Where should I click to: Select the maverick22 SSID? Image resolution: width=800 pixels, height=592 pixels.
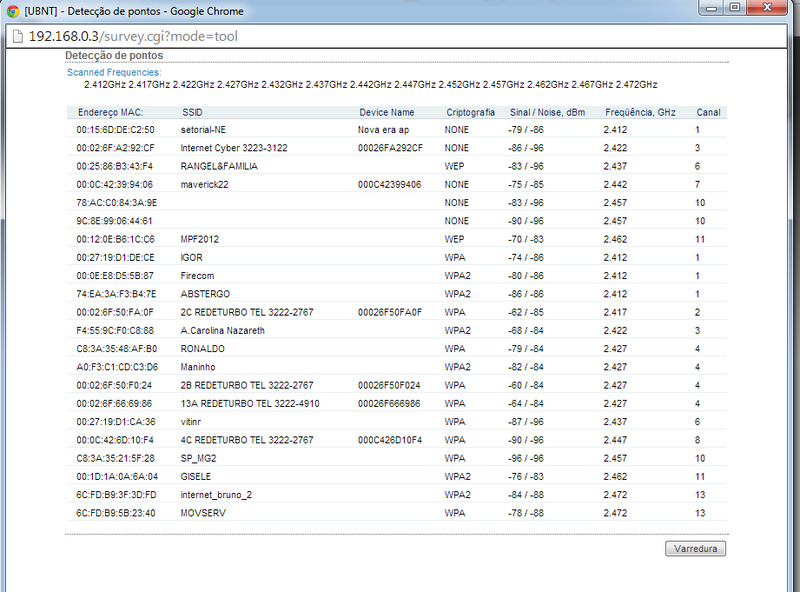tap(205, 185)
